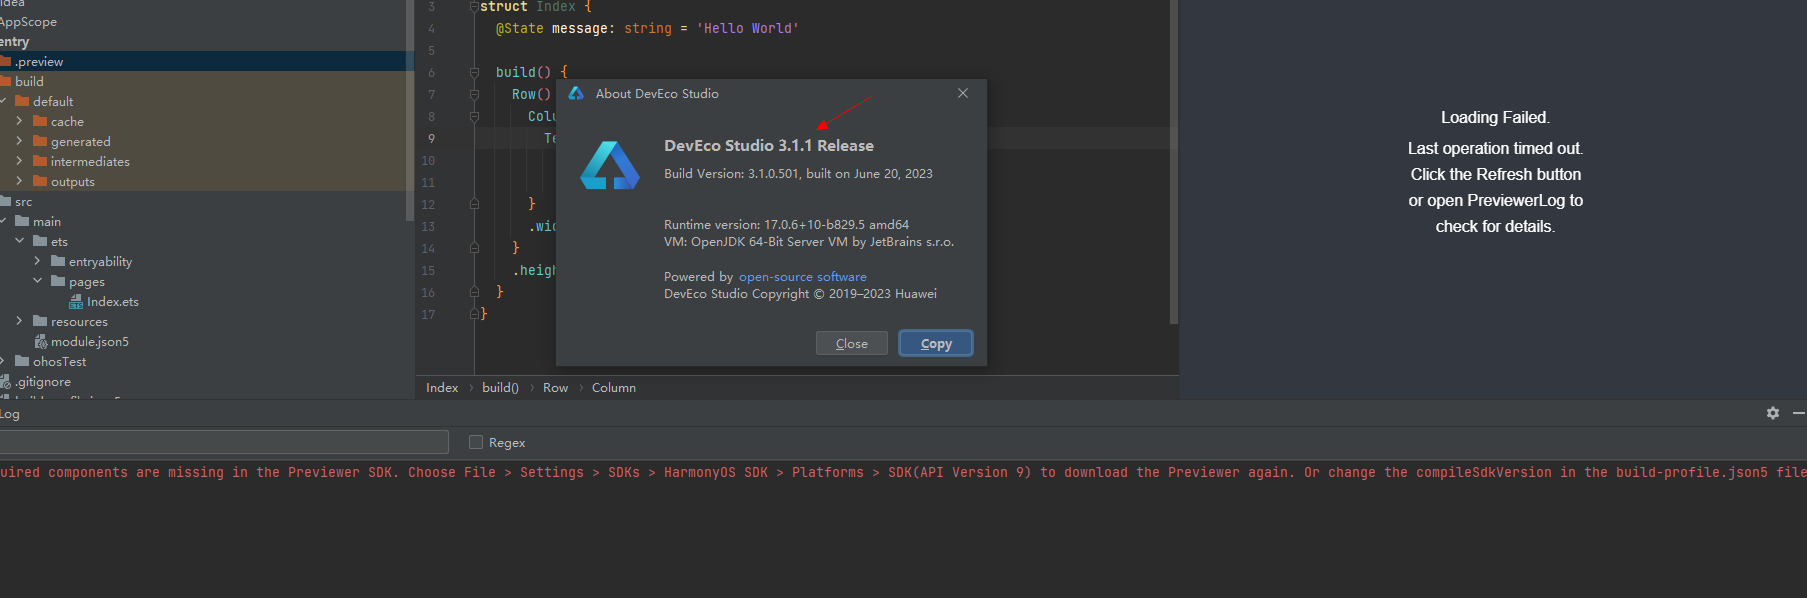The image size is (1807, 598).
Task: Click the cache folder icon
Action: click(40, 121)
